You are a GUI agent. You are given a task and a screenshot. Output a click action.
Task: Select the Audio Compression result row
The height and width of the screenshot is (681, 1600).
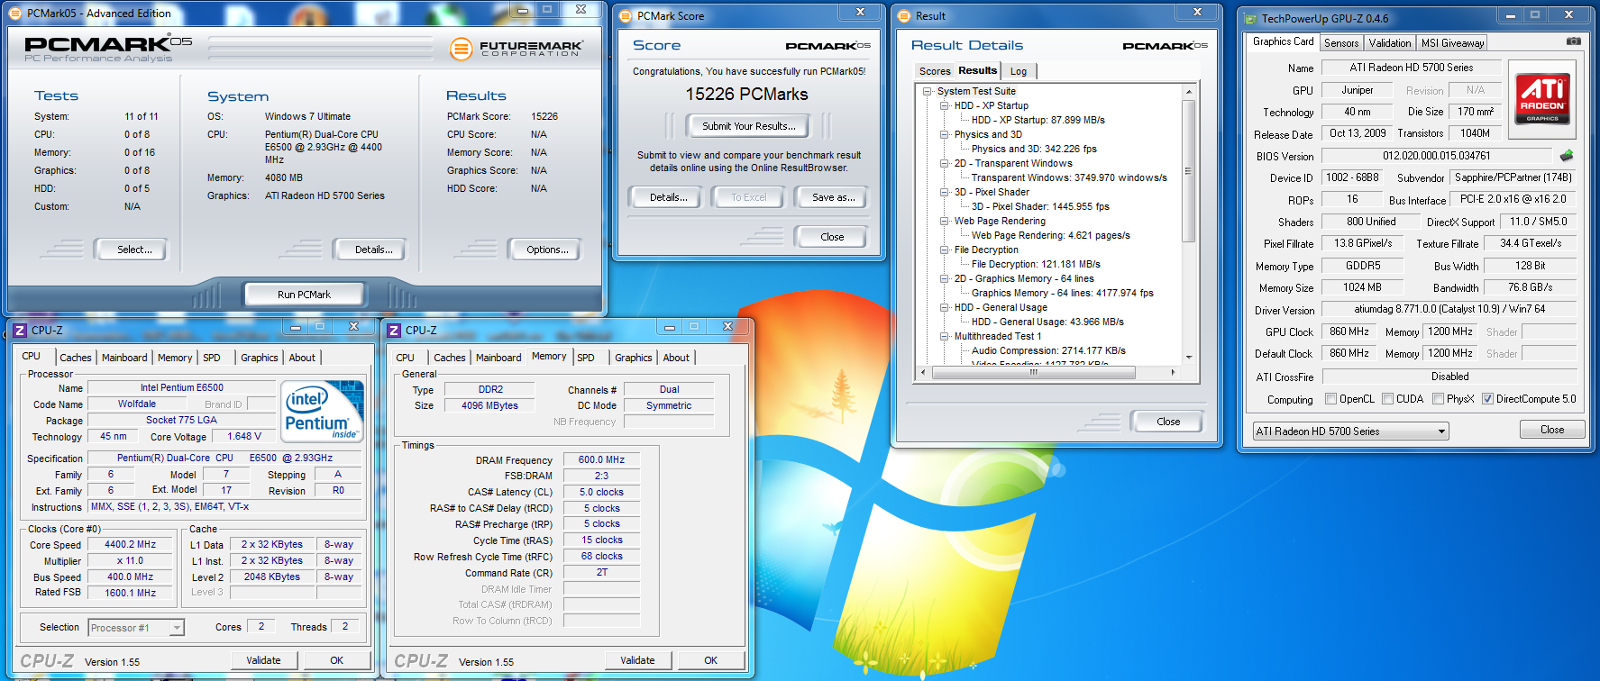[x=1048, y=351]
